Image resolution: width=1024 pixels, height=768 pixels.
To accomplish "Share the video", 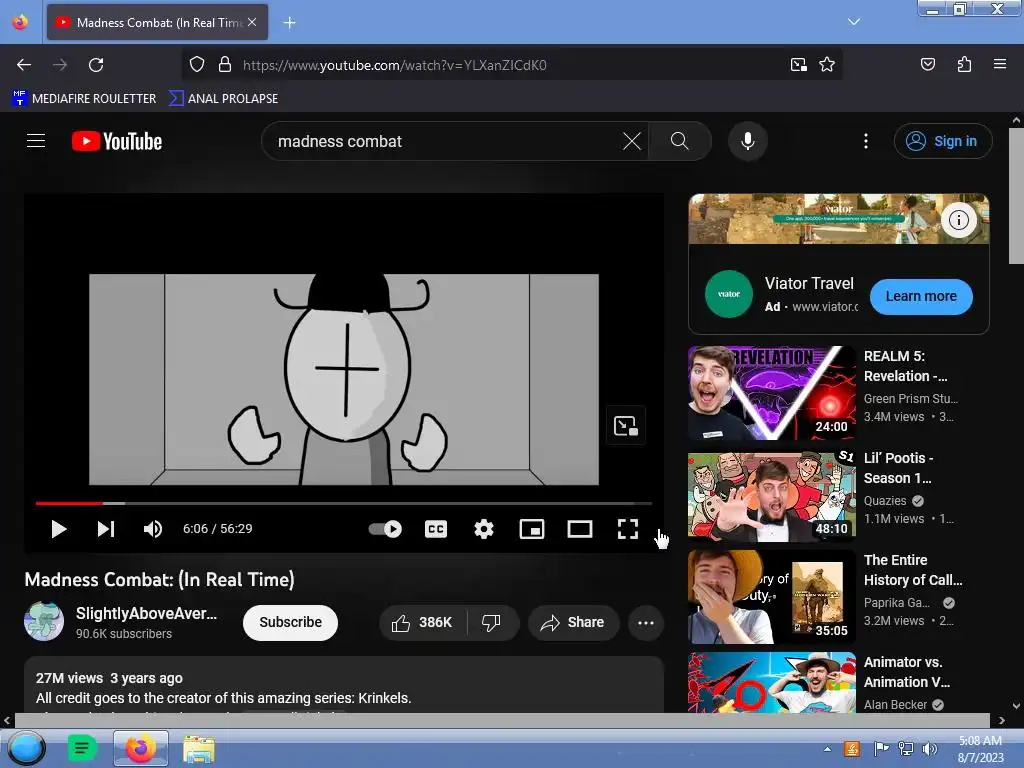I will [572, 622].
